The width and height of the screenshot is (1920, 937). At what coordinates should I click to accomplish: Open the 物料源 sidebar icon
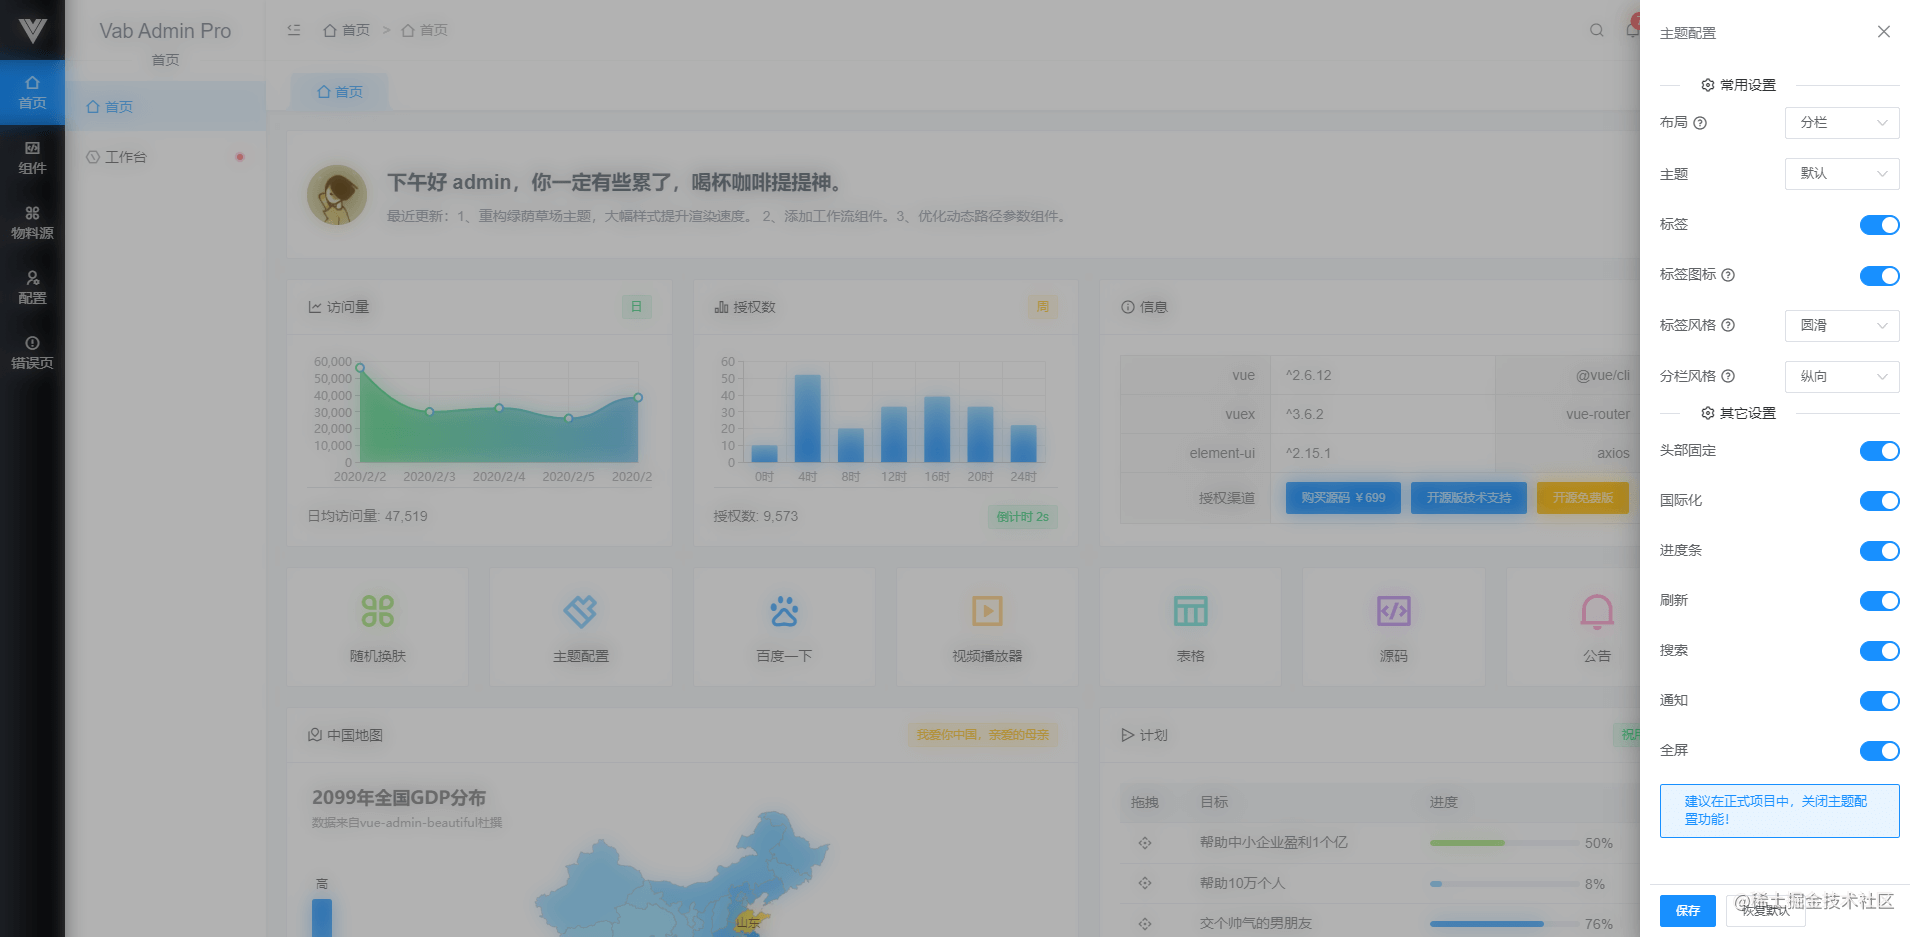pyautogui.click(x=32, y=222)
